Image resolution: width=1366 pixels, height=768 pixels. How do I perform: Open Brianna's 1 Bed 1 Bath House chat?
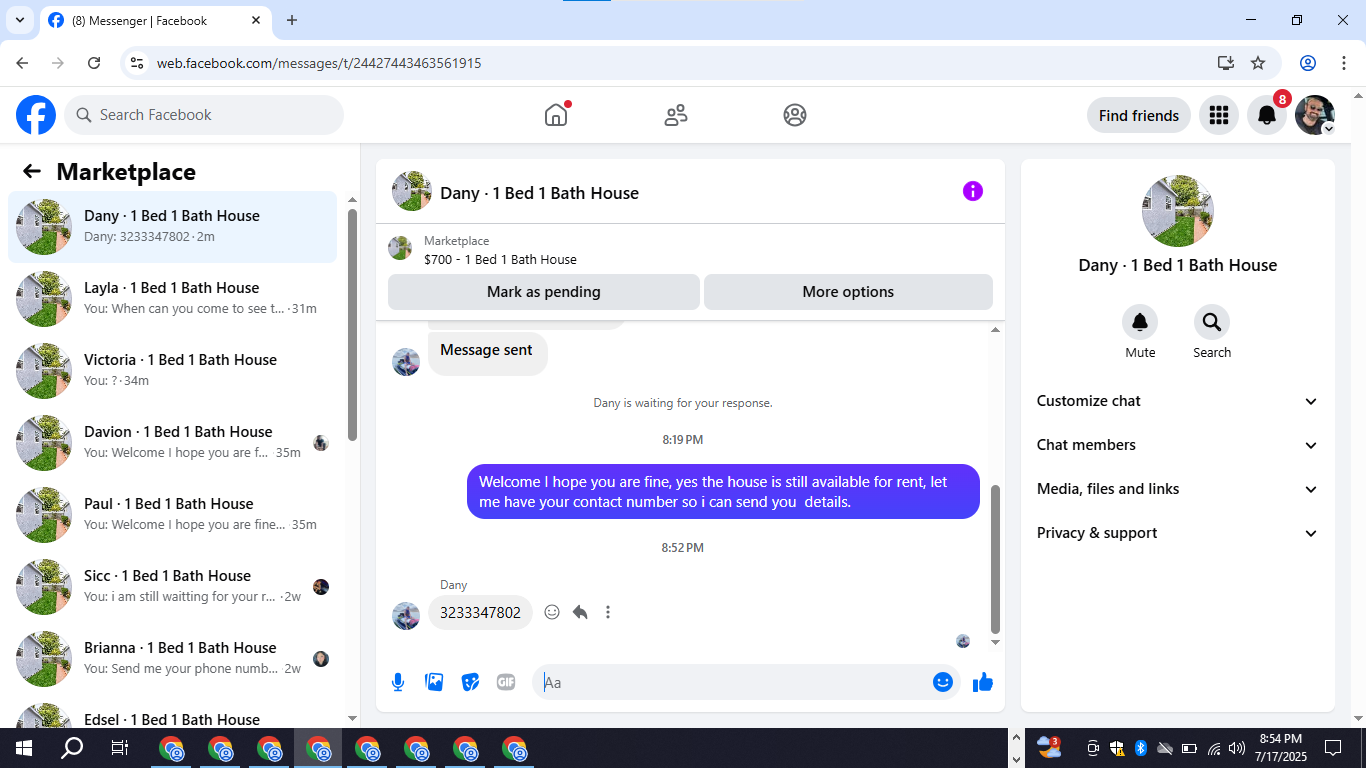click(x=173, y=659)
